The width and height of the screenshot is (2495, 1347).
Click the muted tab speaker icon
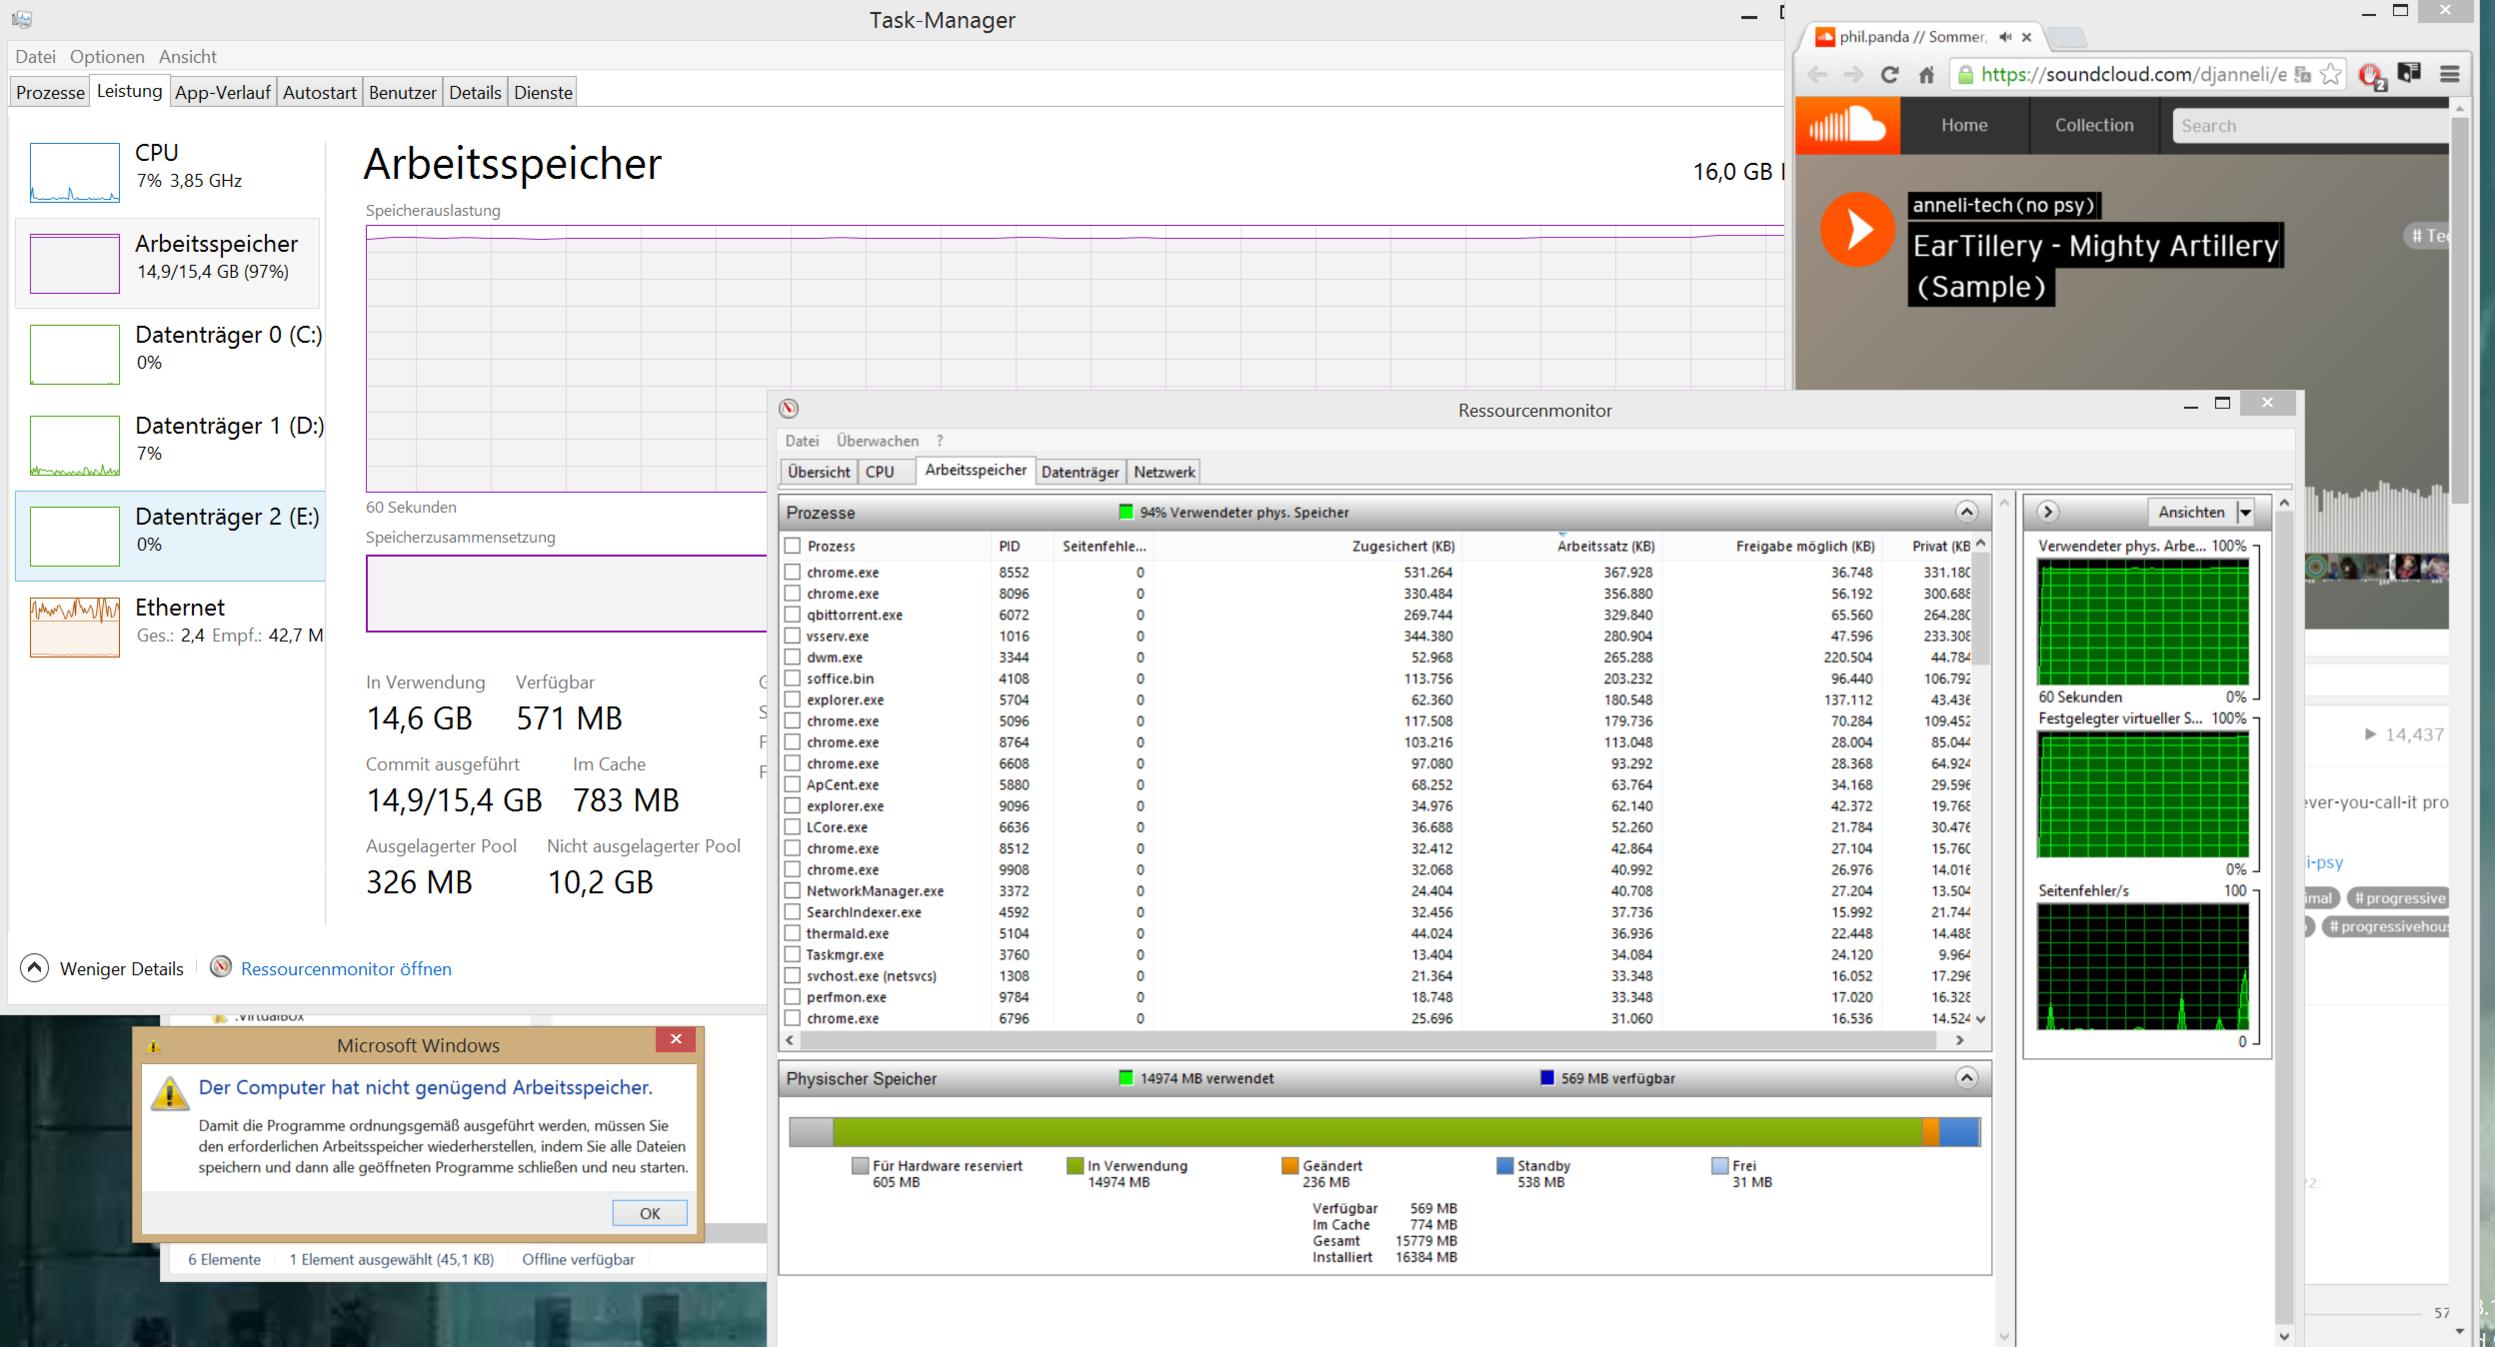[x=2005, y=37]
